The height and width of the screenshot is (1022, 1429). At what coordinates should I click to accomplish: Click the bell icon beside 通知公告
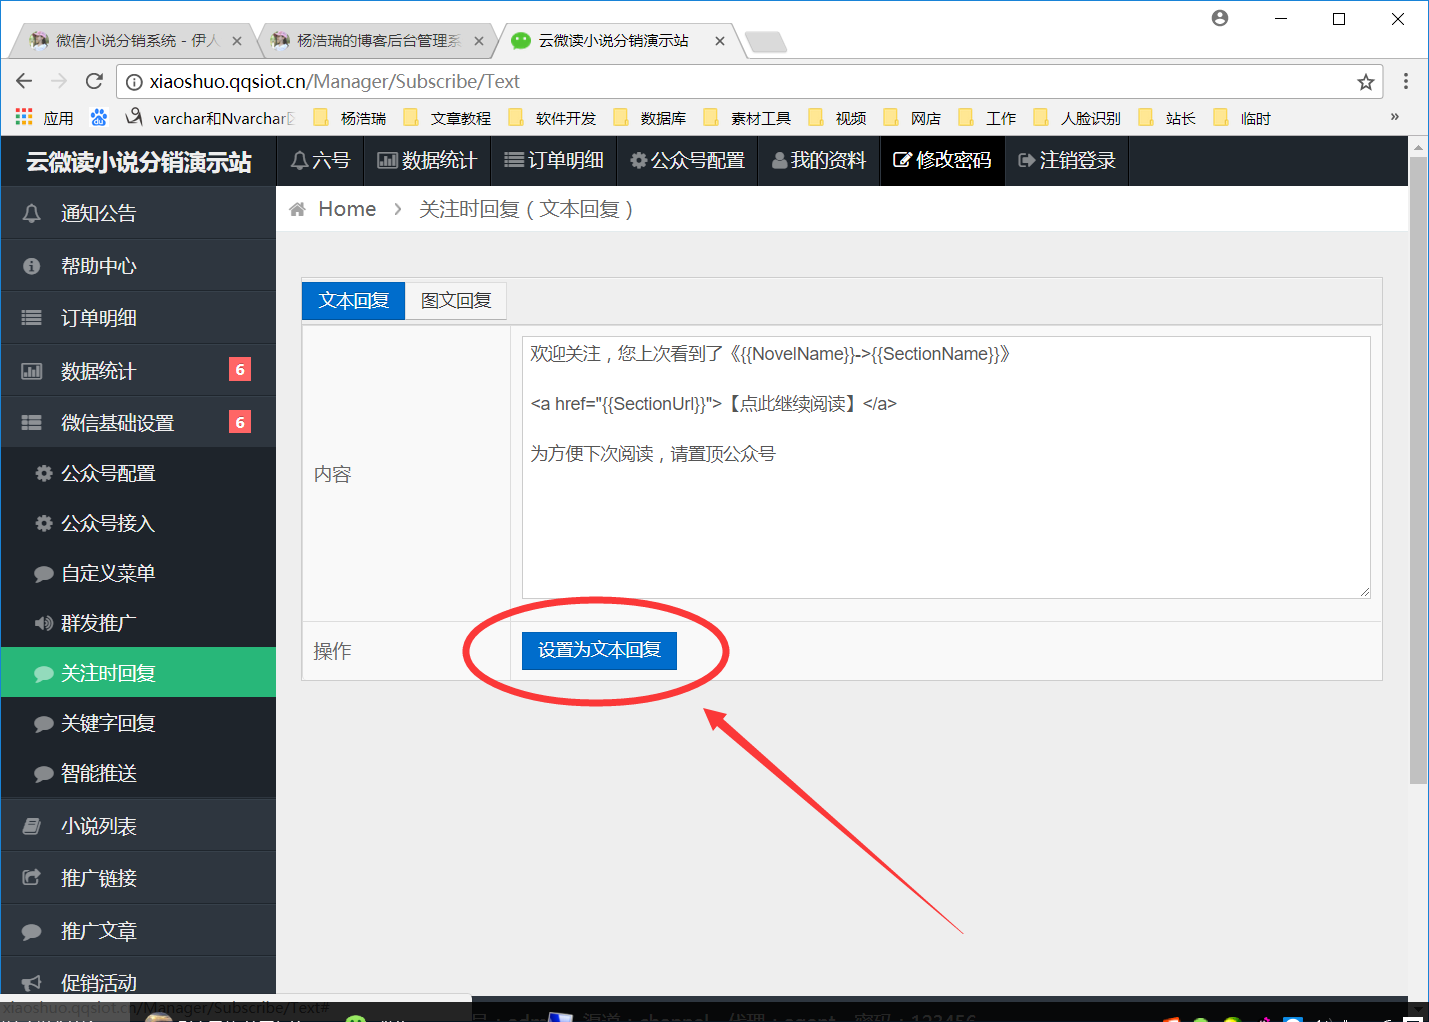(32, 213)
